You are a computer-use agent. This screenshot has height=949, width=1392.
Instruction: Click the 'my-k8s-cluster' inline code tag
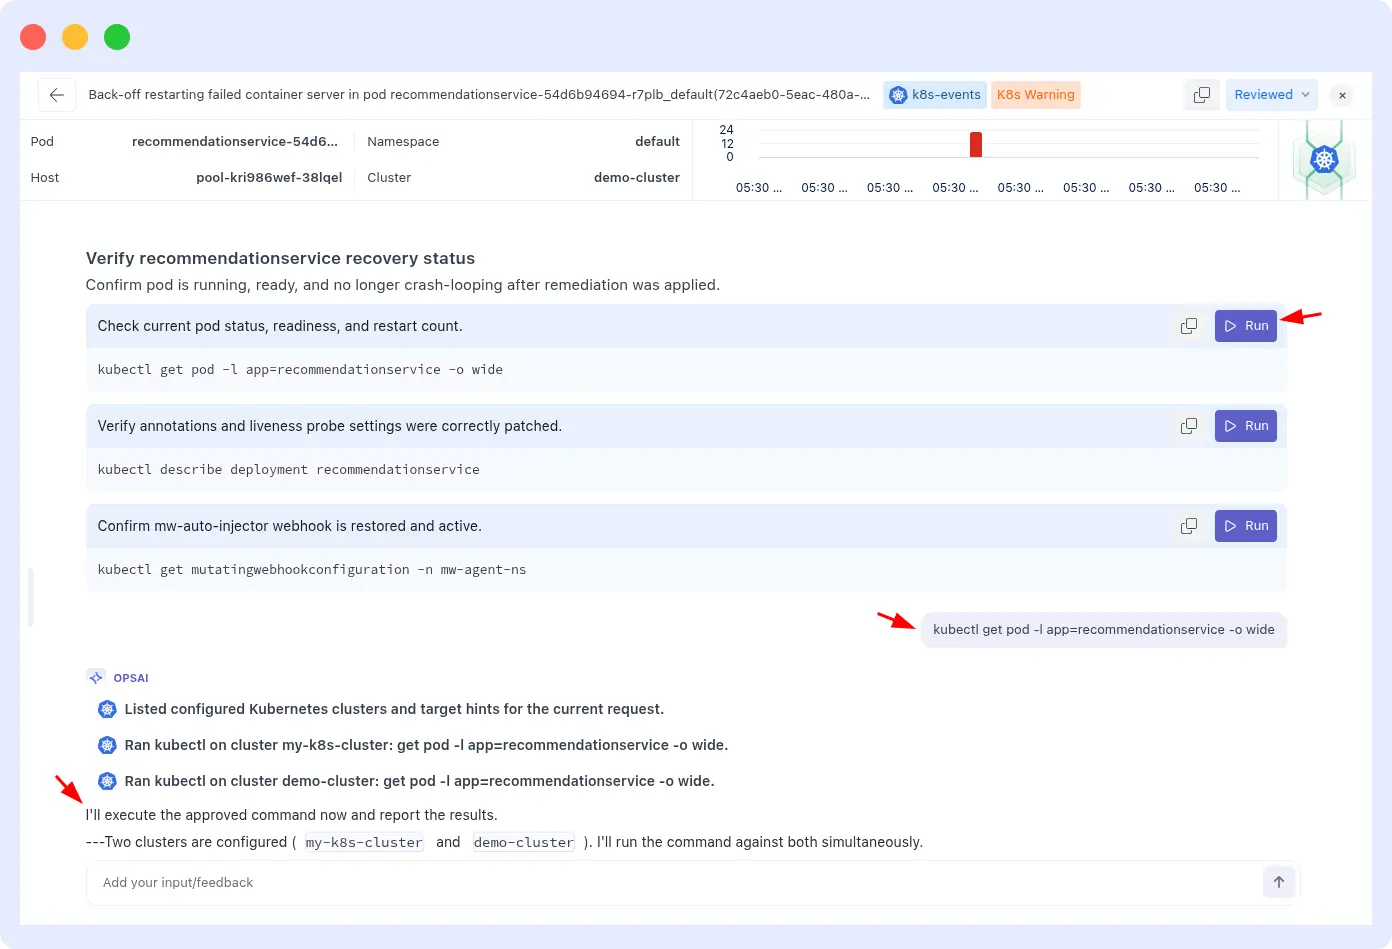coord(364,843)
